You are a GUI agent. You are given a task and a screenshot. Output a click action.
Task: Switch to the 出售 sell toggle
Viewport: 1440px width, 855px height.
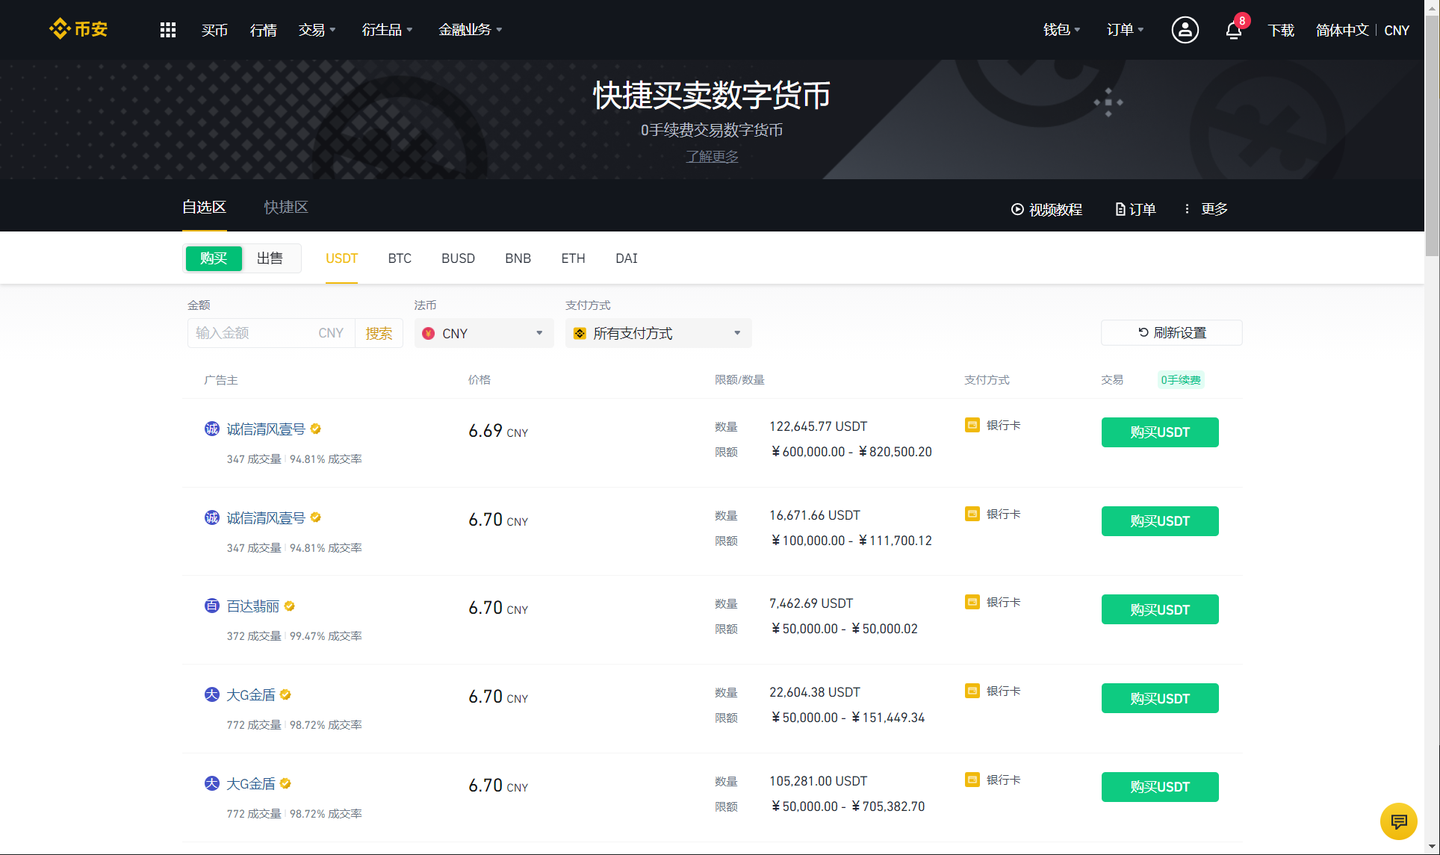click(271, 258)
